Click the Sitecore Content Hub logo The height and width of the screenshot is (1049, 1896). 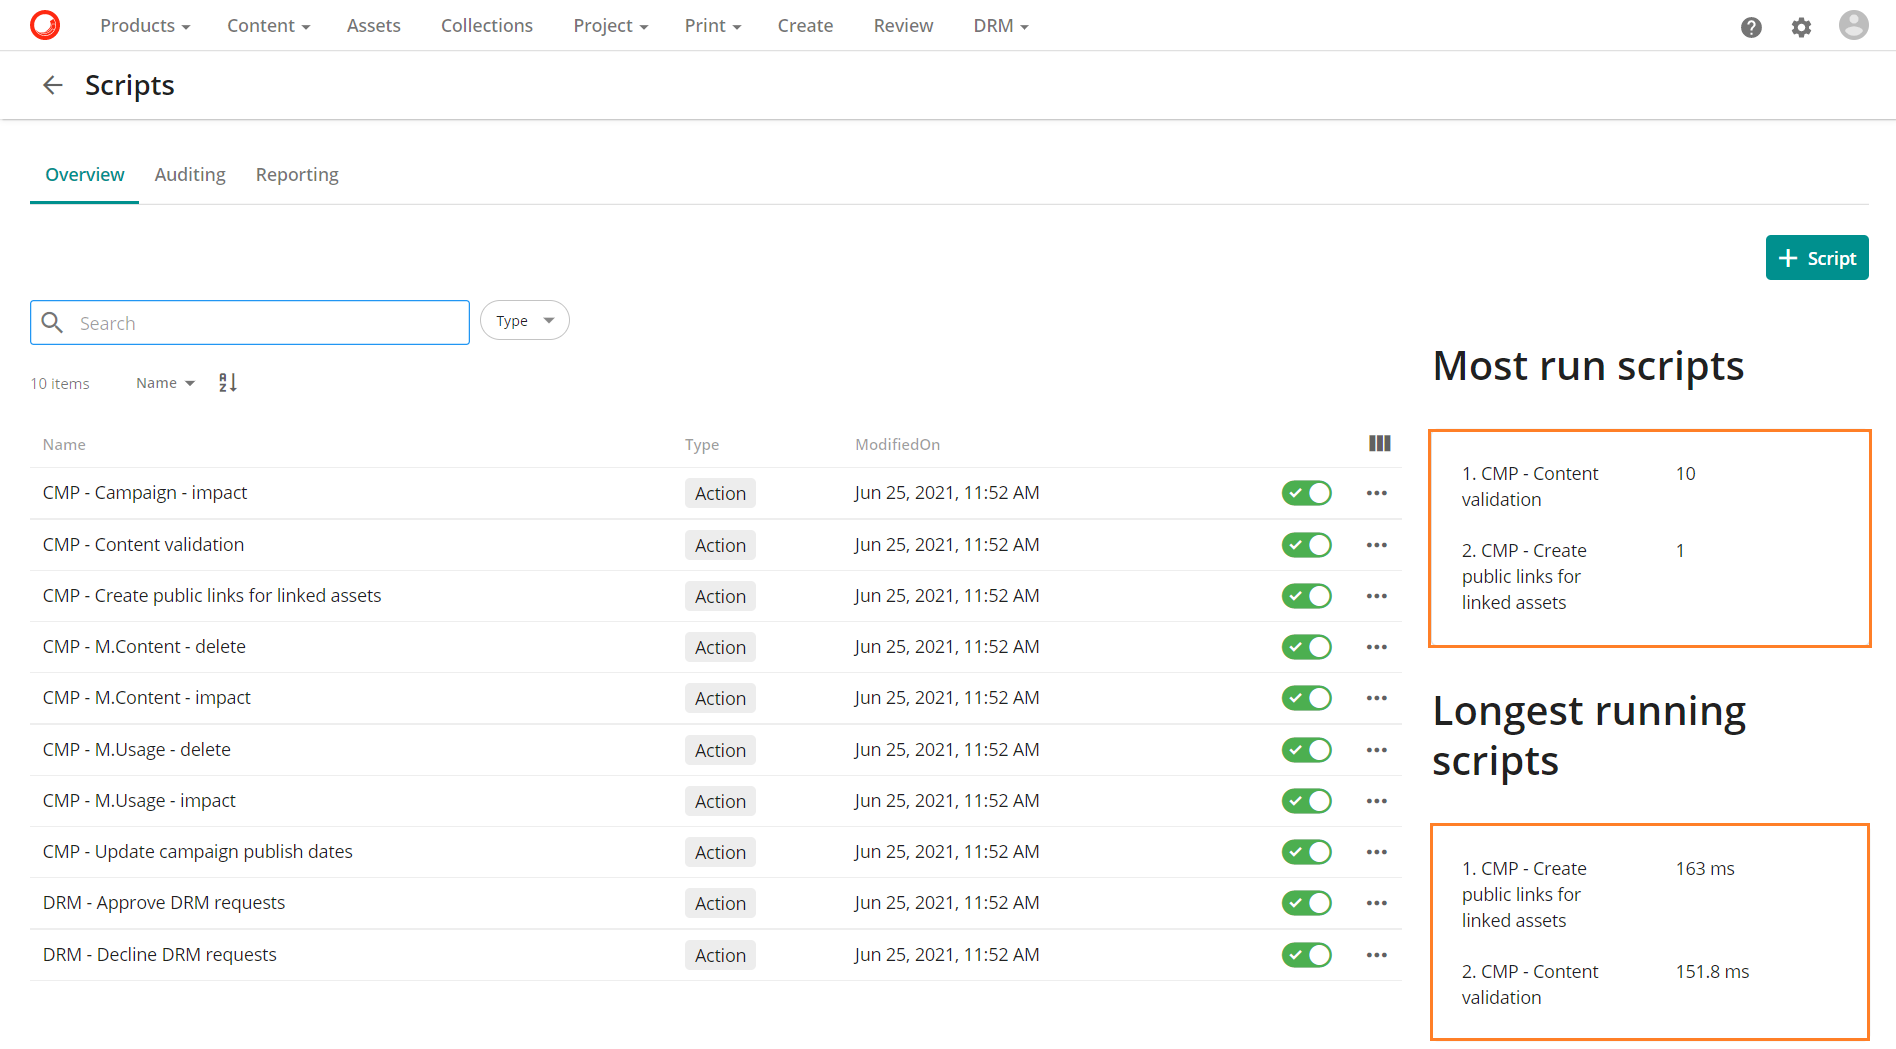(x=45, y=25)
